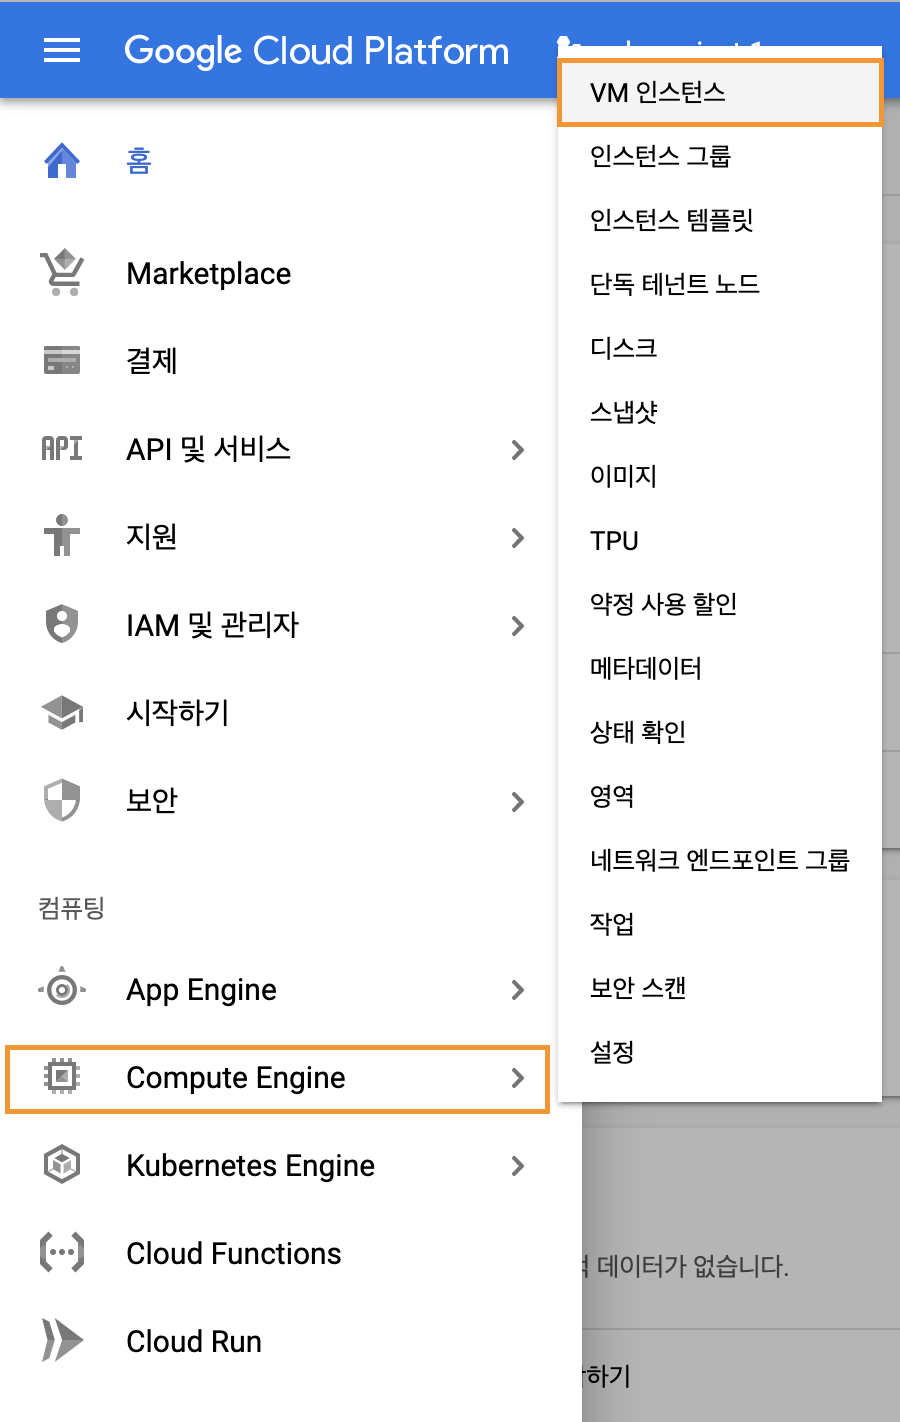This screenshot has height=1422, width=900.
Task: Click the App Engine label
Action: coord(202,990)
